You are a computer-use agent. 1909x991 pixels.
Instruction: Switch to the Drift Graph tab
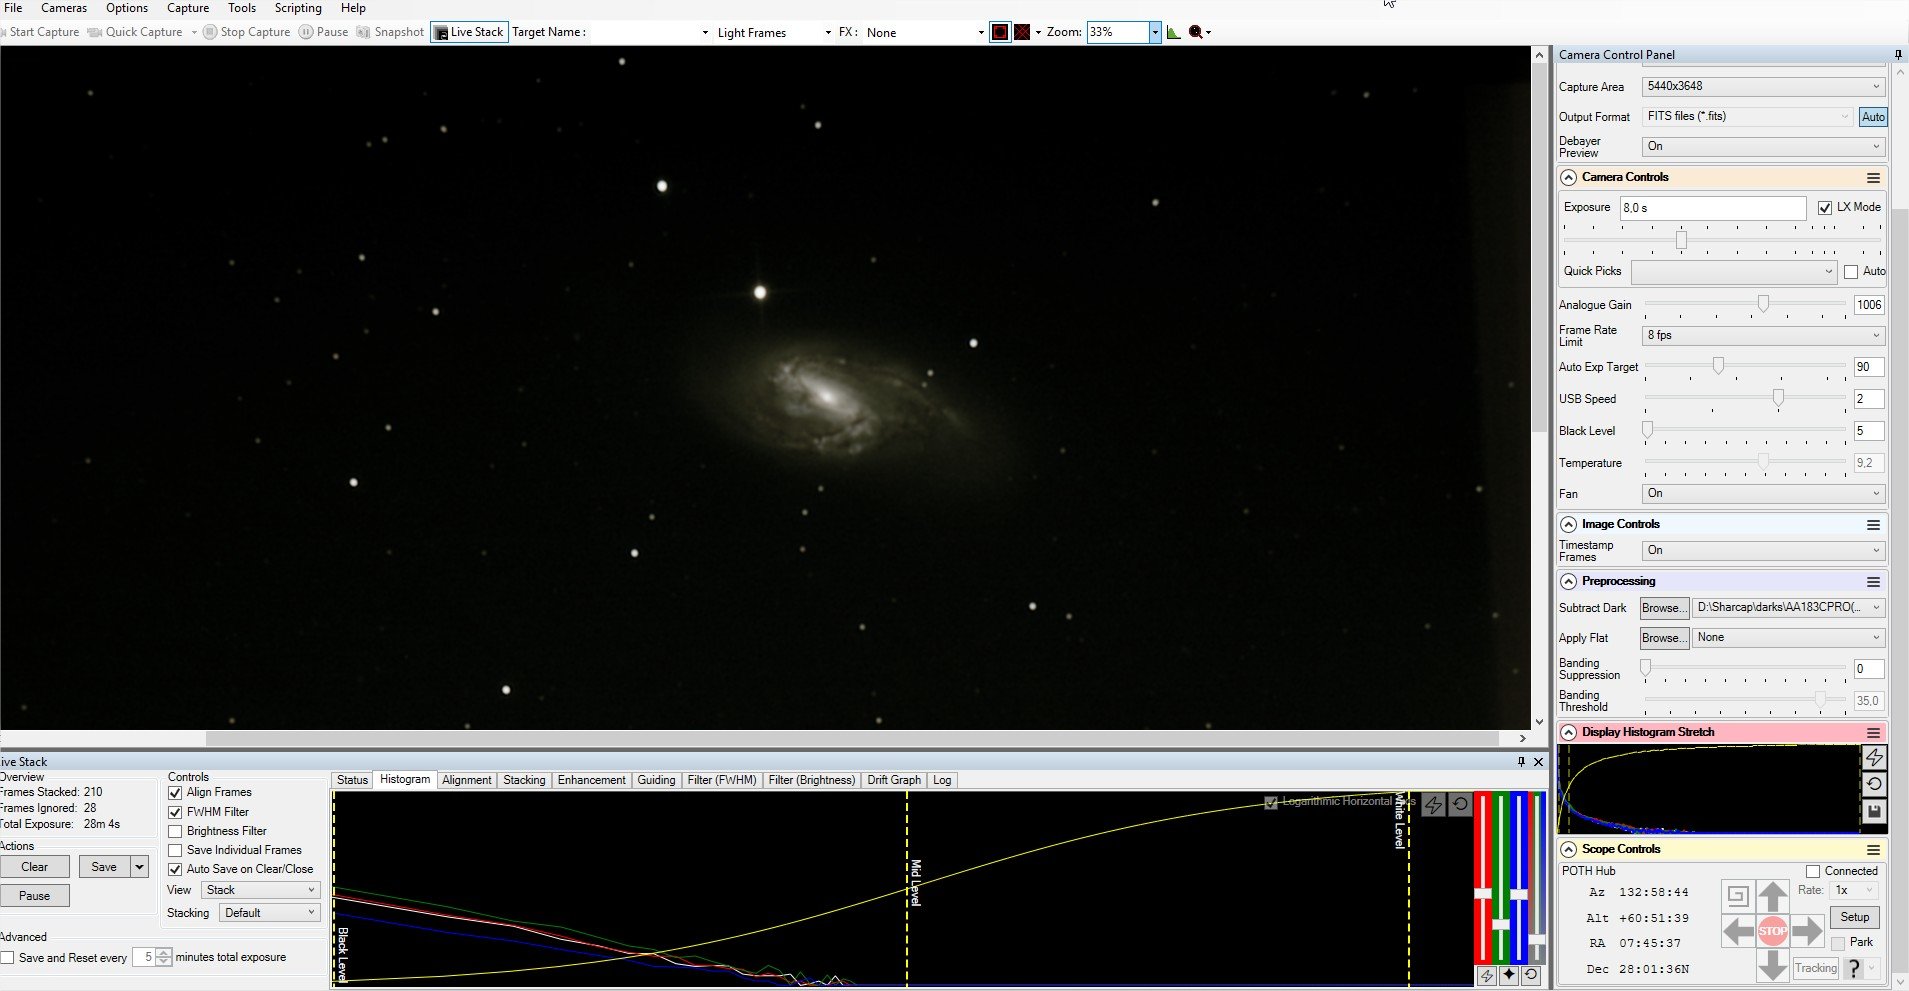[x=893, y=780]
